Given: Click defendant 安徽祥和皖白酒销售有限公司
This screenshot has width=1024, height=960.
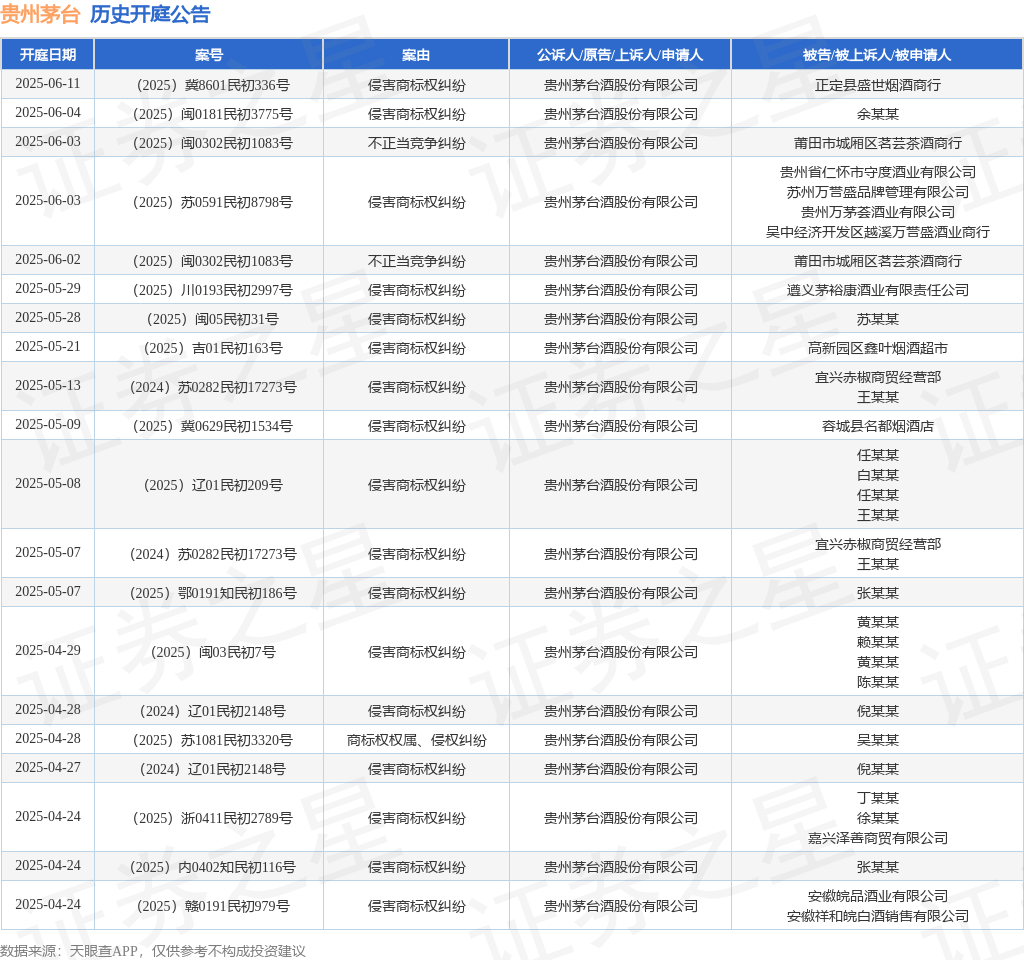Looking at the screenshot, I should tap(878, 916).
